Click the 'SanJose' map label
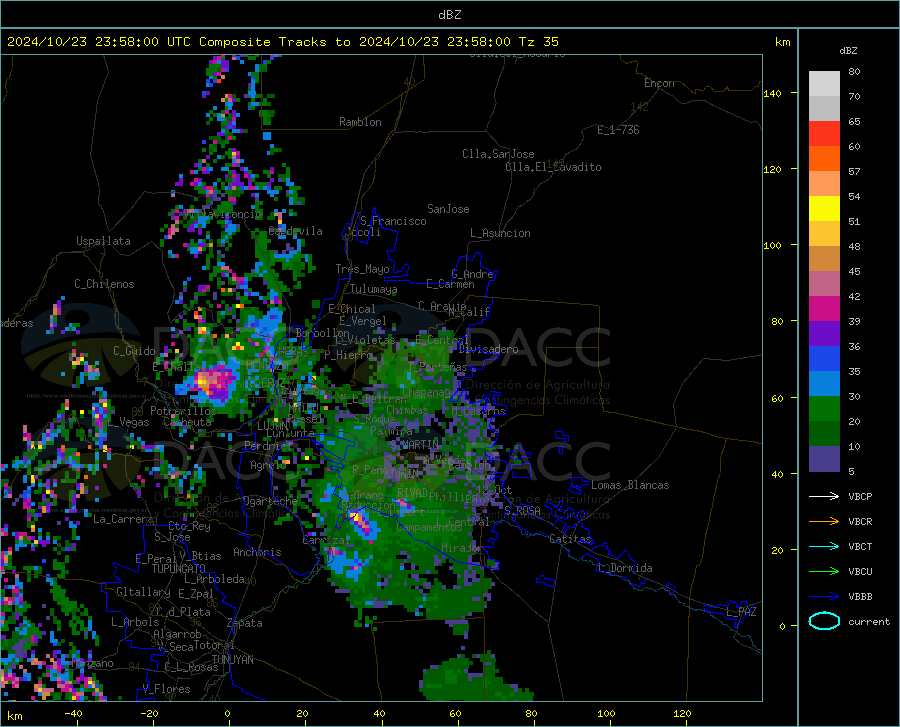 click(448, 209)
